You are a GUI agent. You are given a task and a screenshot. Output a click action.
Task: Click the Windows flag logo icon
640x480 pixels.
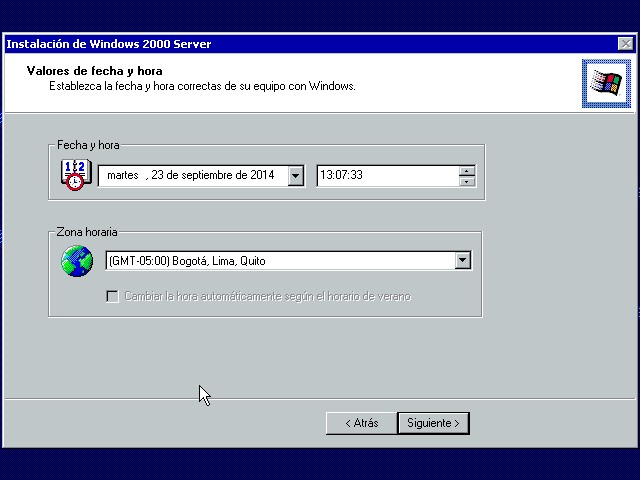coord(606,83)
